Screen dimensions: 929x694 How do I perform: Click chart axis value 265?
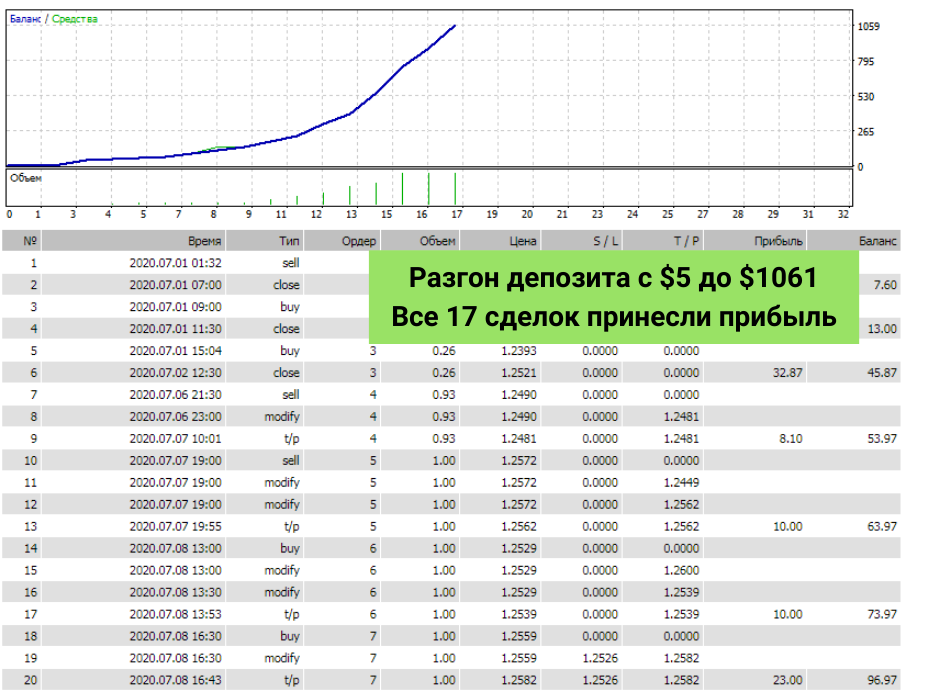pos(866,132)
